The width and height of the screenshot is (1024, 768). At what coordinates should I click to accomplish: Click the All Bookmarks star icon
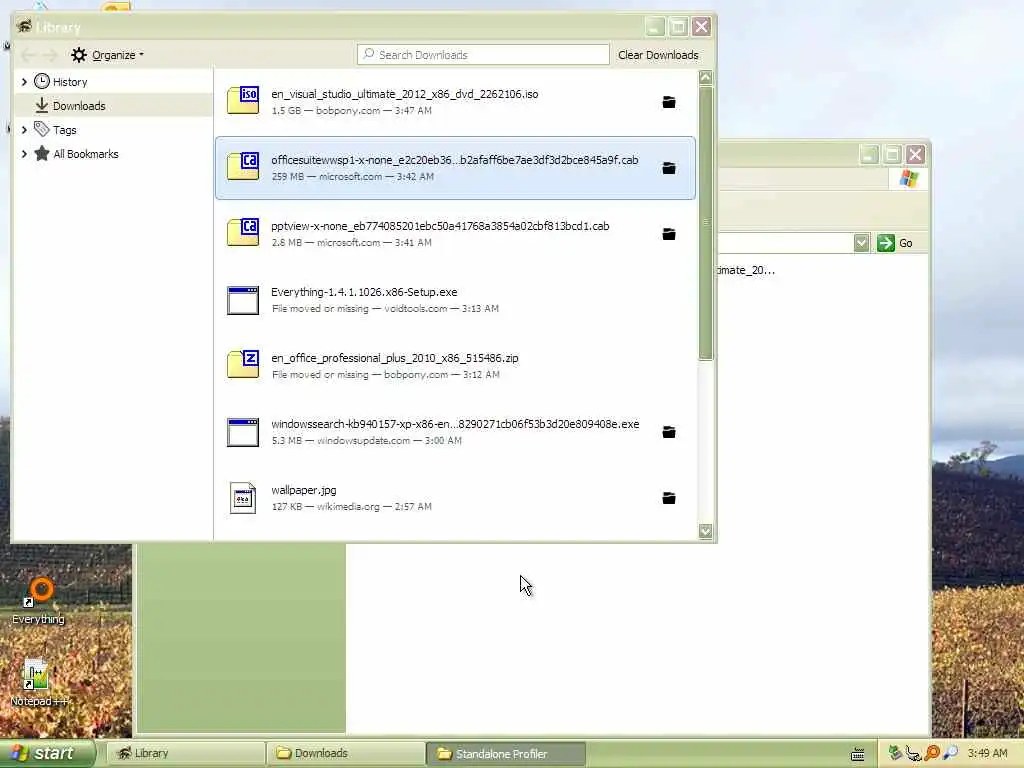(42, 153)
